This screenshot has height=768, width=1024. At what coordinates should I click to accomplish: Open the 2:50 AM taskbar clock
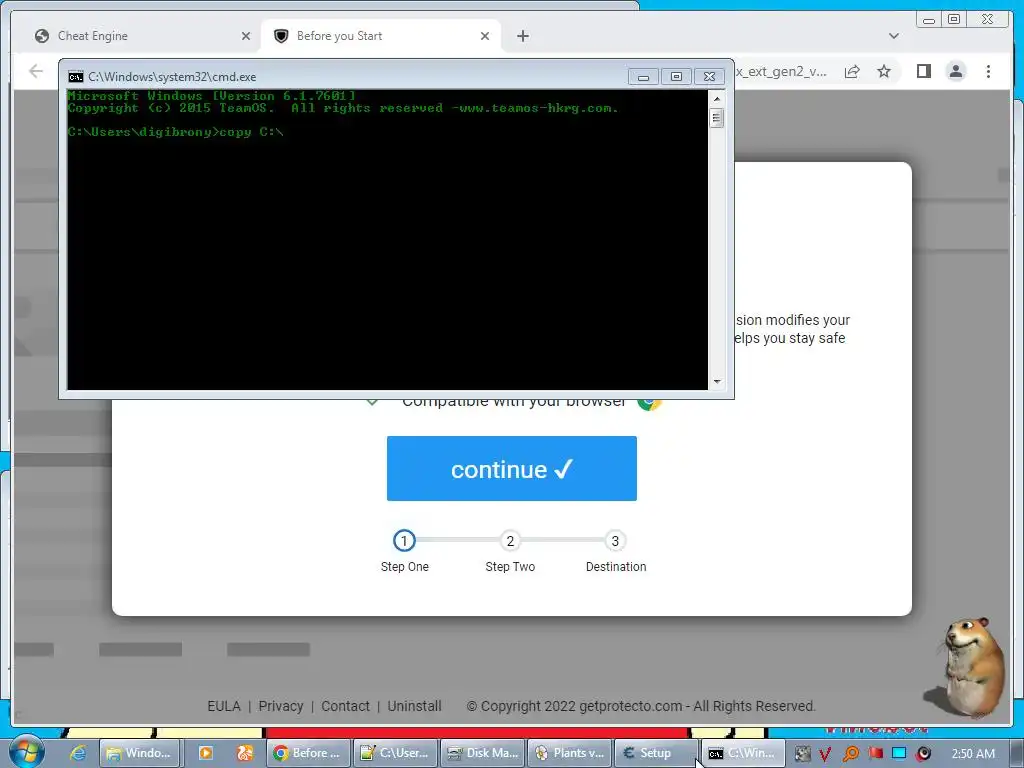(x=973, y=754)
